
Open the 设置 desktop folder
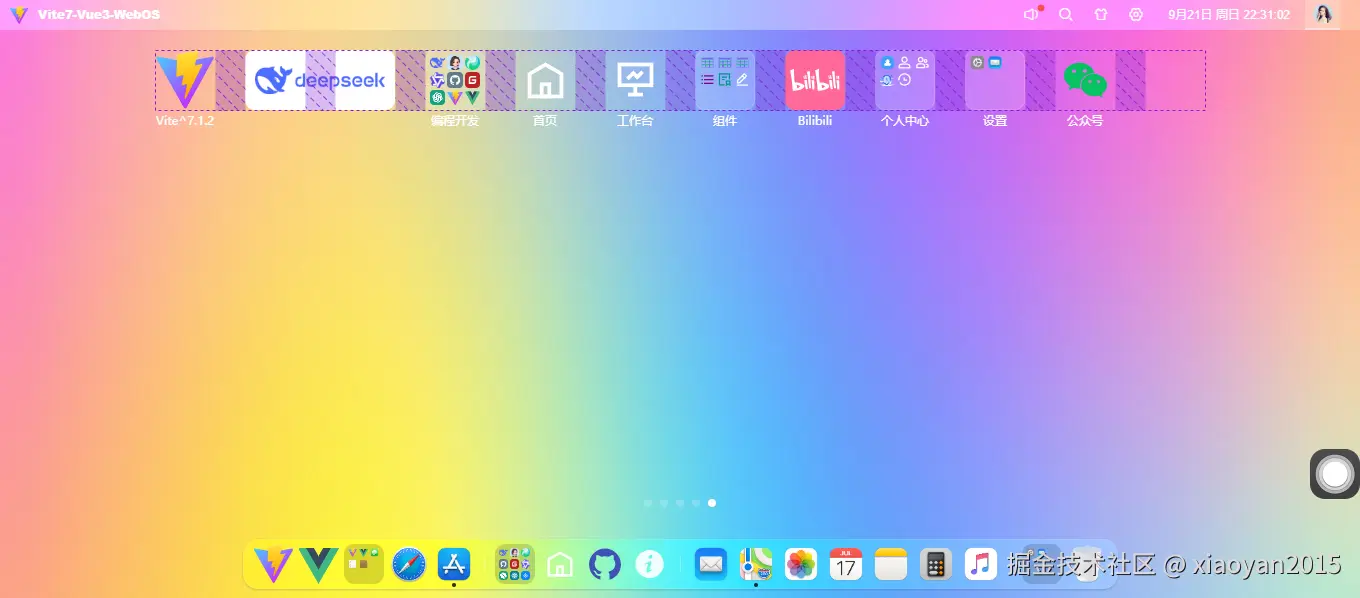coord(995,81)
